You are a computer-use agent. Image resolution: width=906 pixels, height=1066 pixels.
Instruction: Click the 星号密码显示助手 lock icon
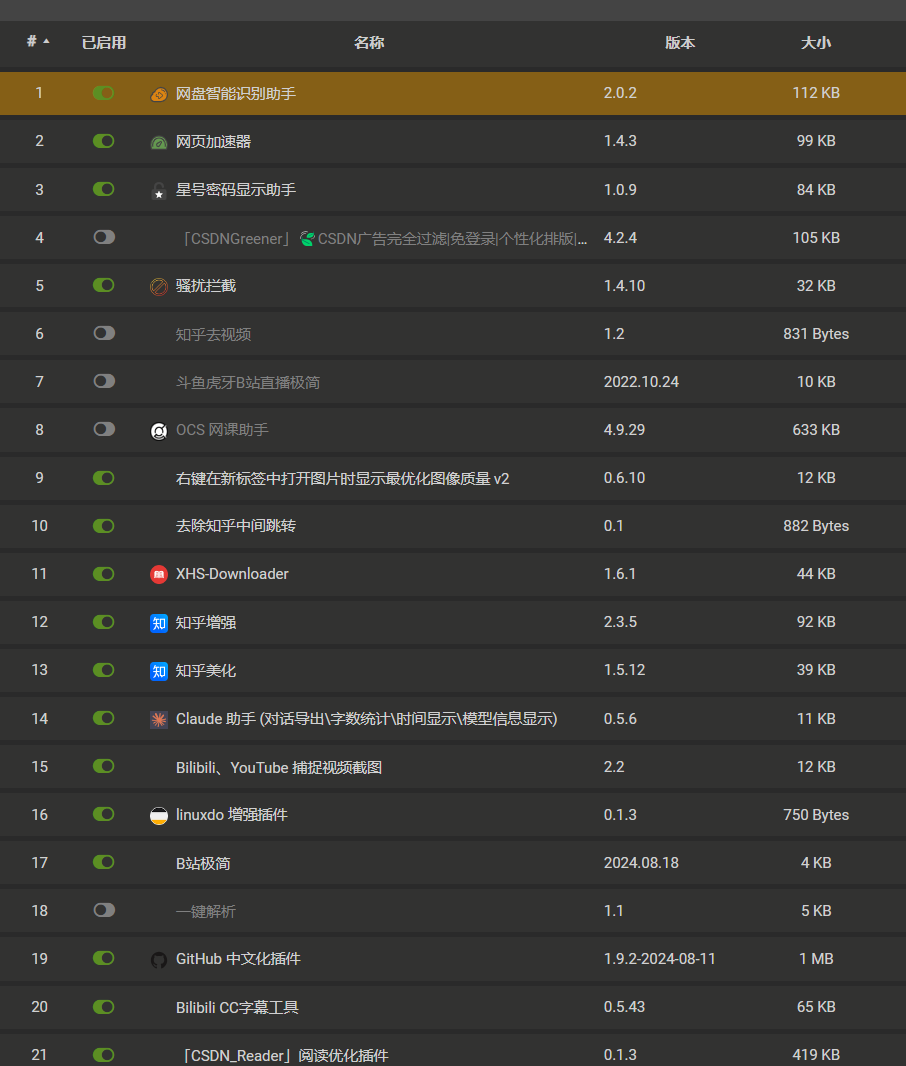pyautogui.click(x=158, y=190)
